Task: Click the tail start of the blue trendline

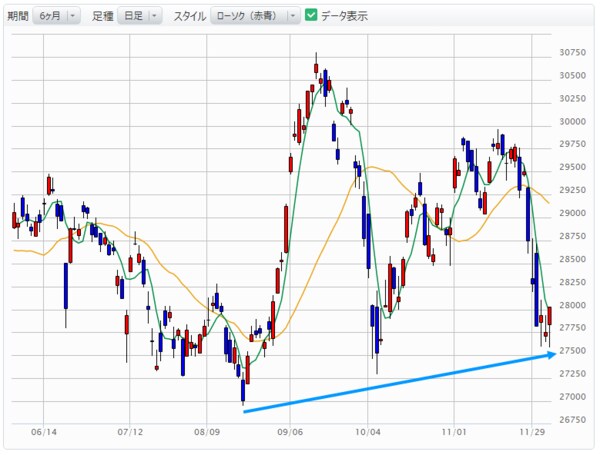Action: tap(245, 410)
